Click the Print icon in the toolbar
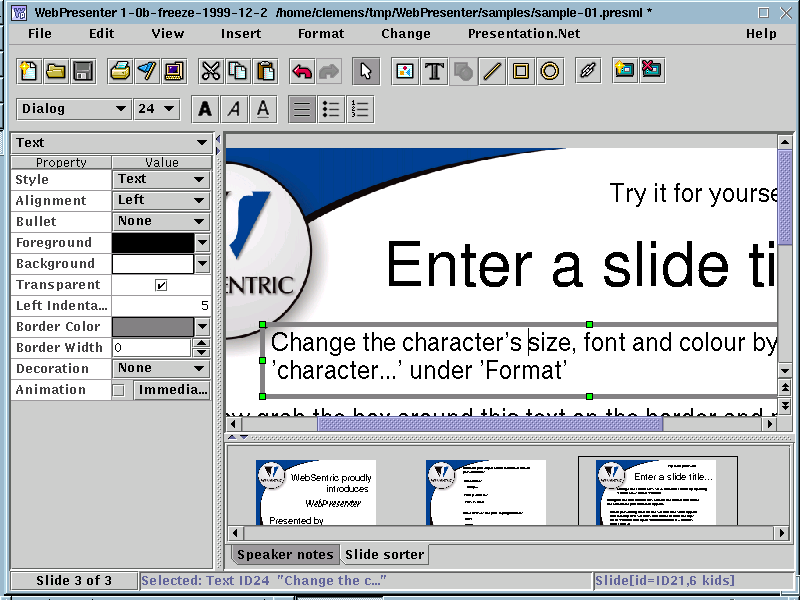Screen dimensions: 800x600 click(x=120, y=71)
